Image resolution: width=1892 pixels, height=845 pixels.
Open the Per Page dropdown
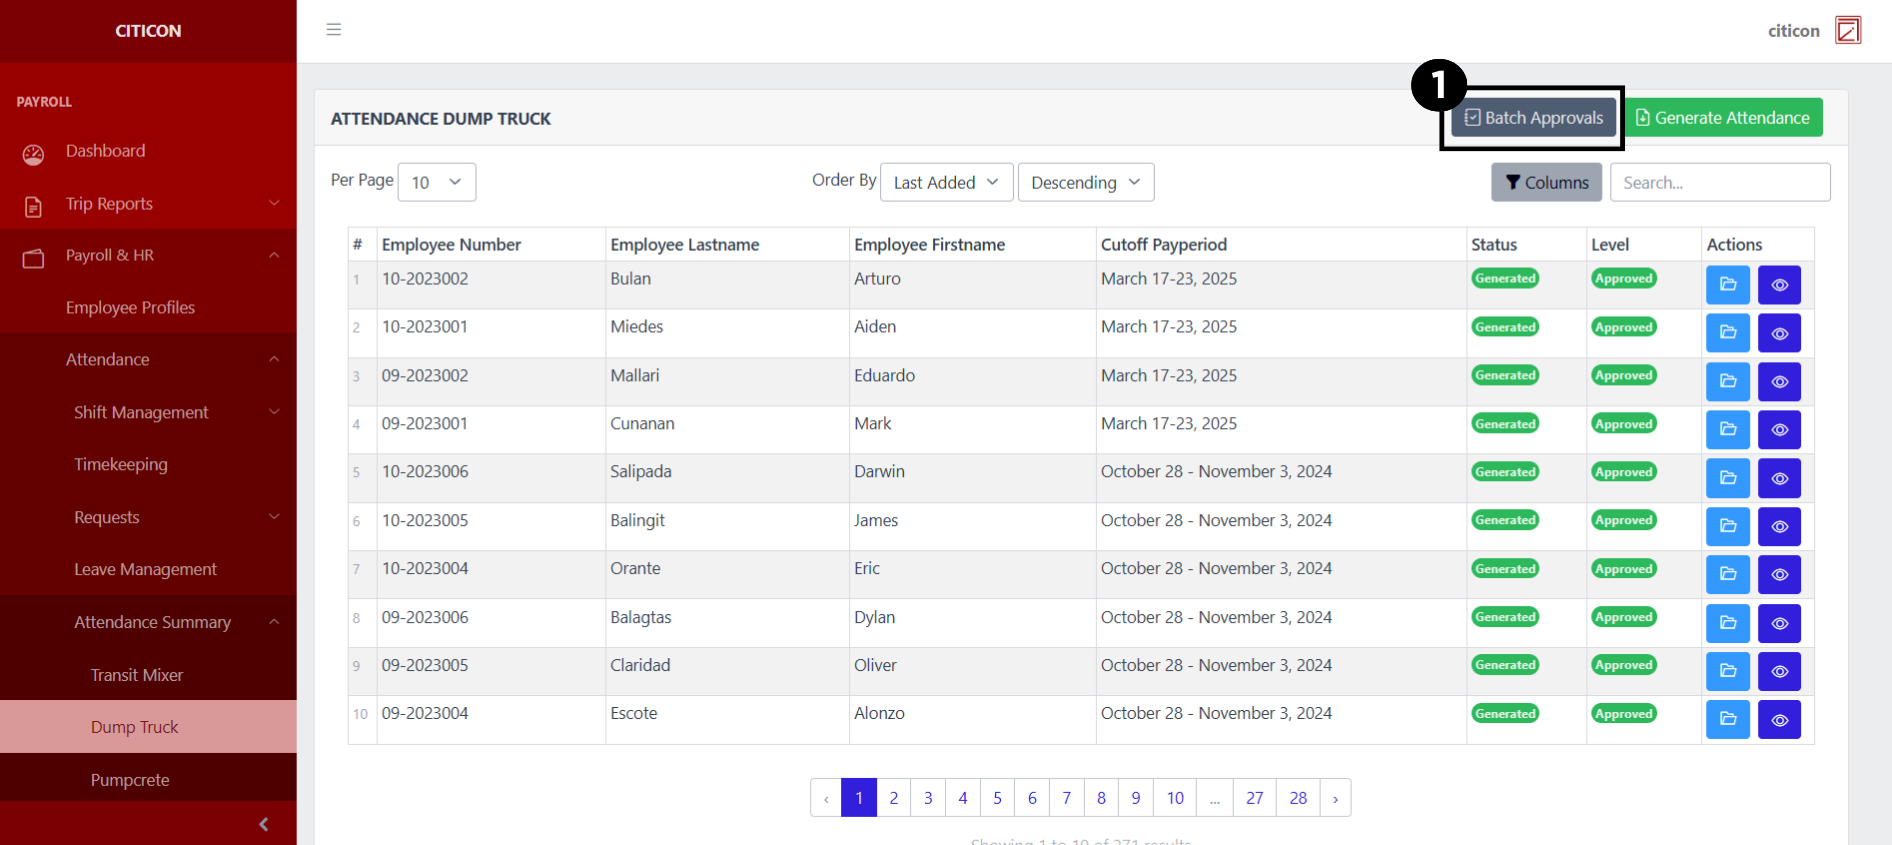[x=437, y=182]
